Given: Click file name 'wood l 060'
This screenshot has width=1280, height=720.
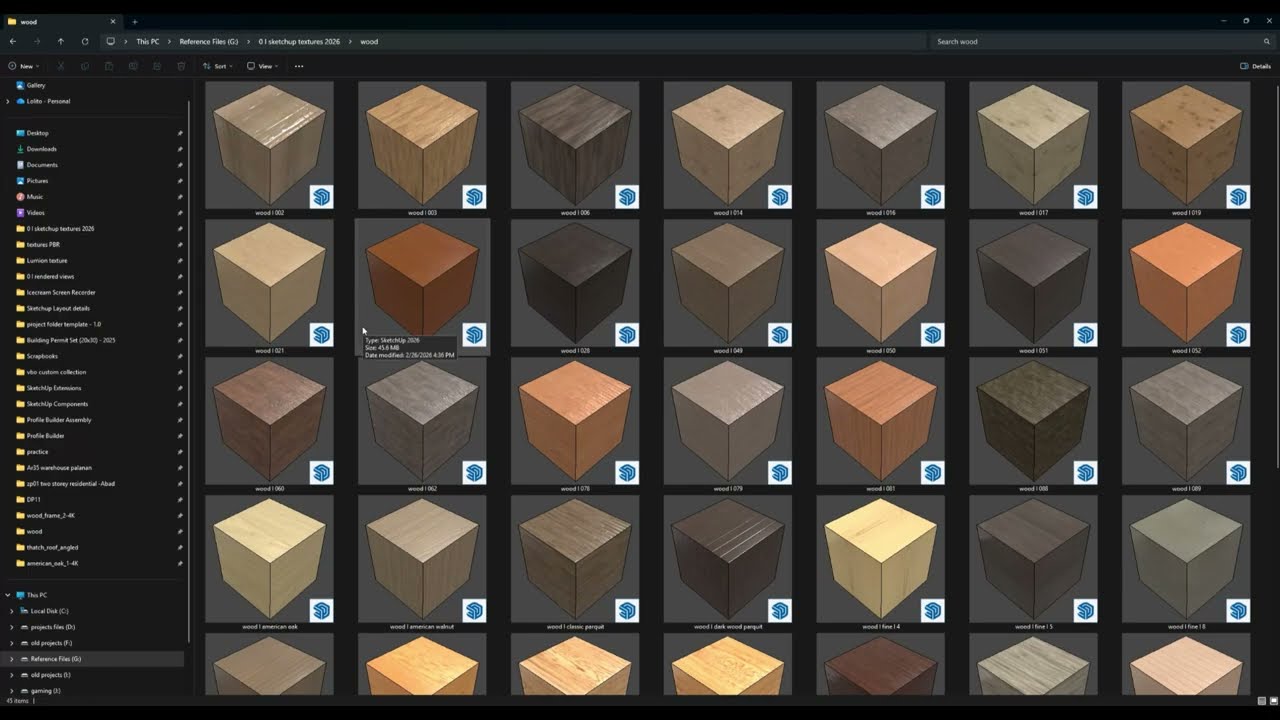Looking at the screenshot, I should pyautogui.click(x=270, y=489).
